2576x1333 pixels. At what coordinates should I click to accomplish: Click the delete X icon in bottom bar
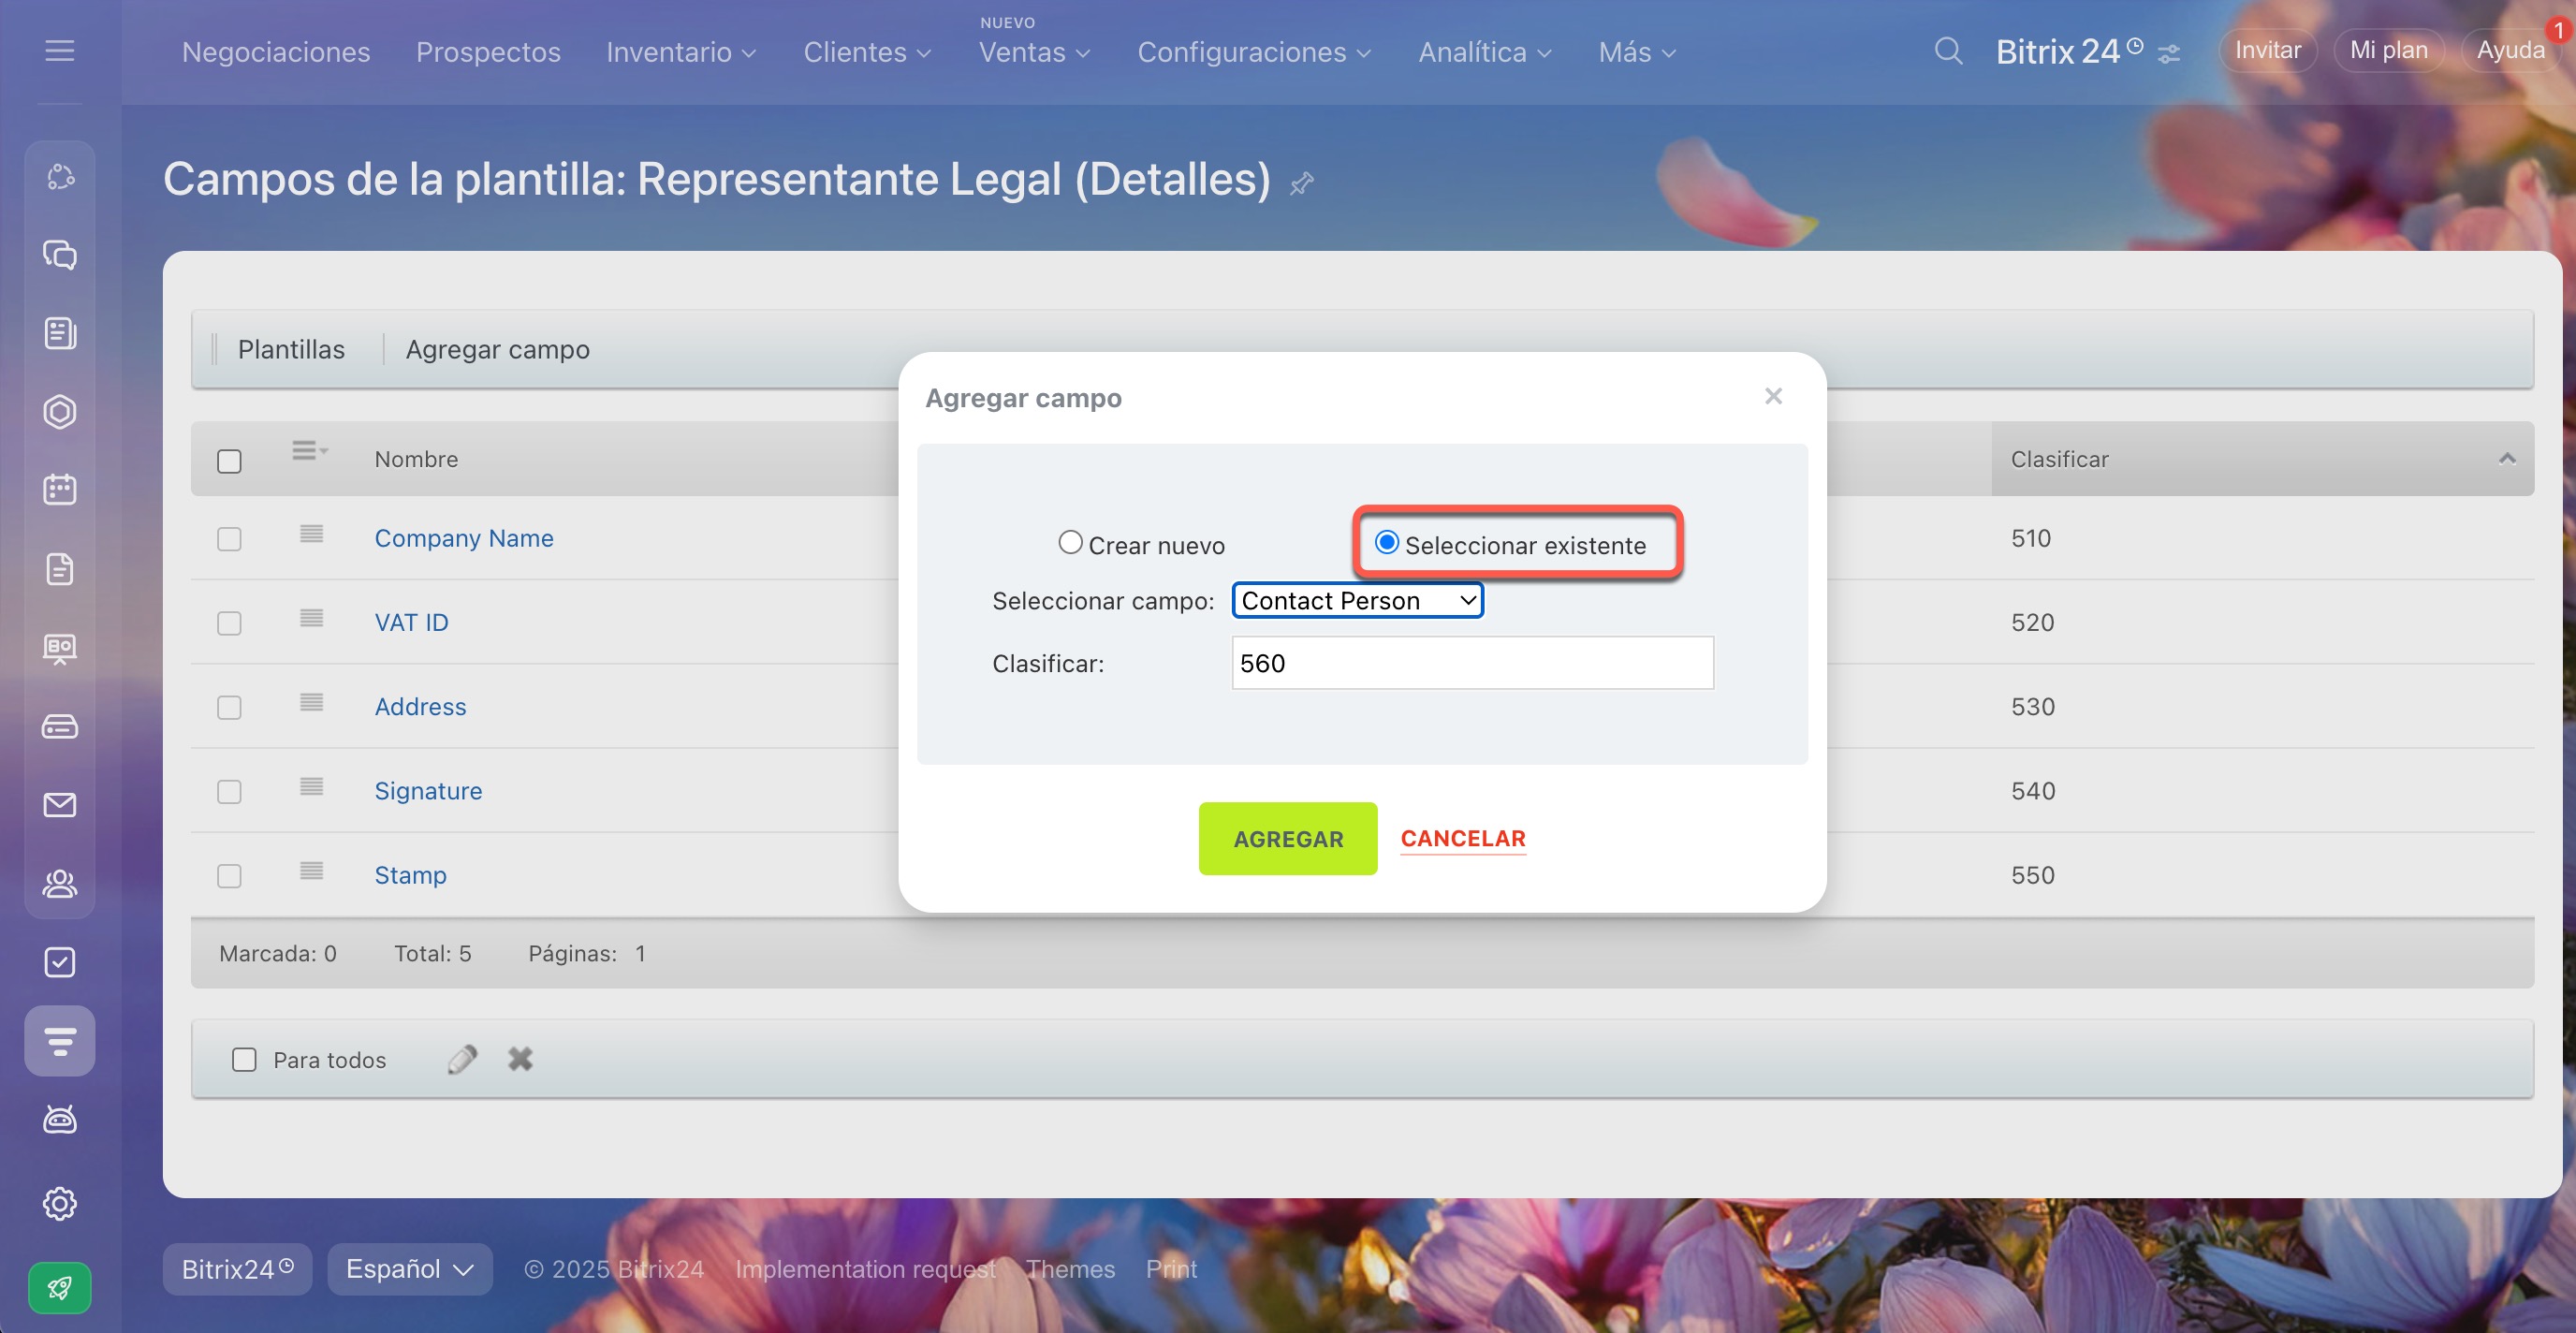click(x=520, y=1059)
